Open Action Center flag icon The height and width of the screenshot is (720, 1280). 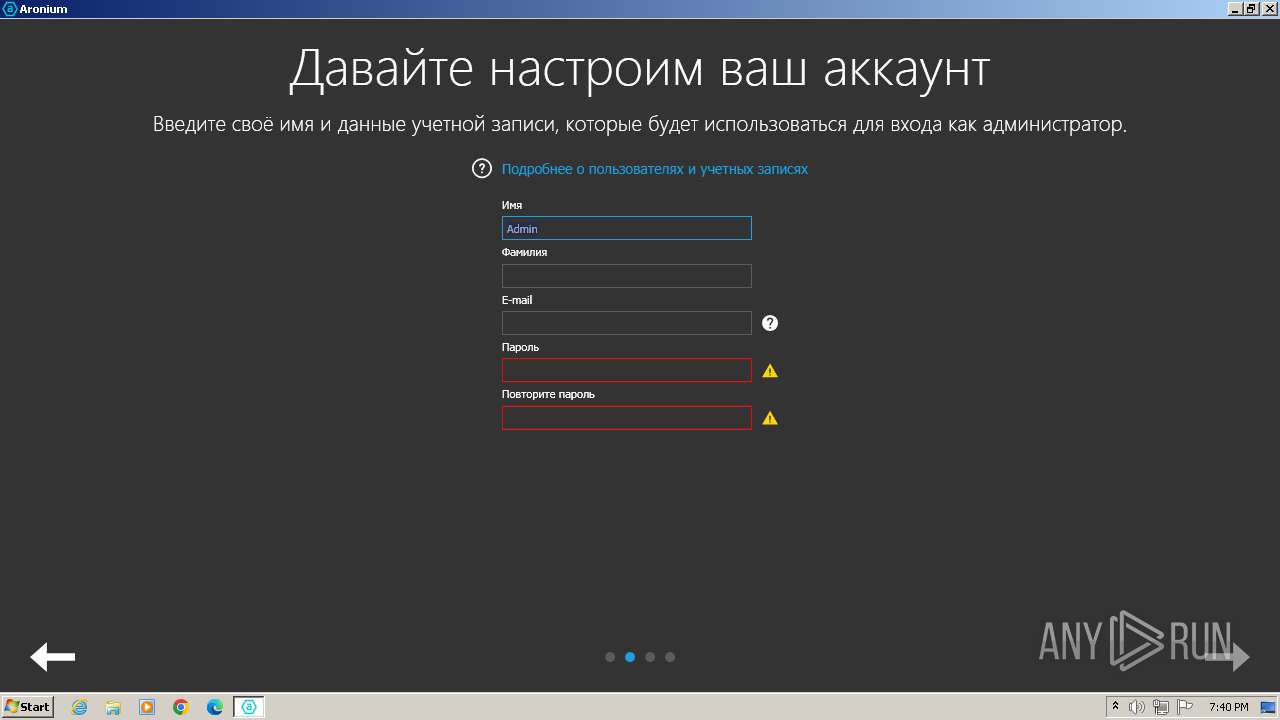coord(1185,707)
